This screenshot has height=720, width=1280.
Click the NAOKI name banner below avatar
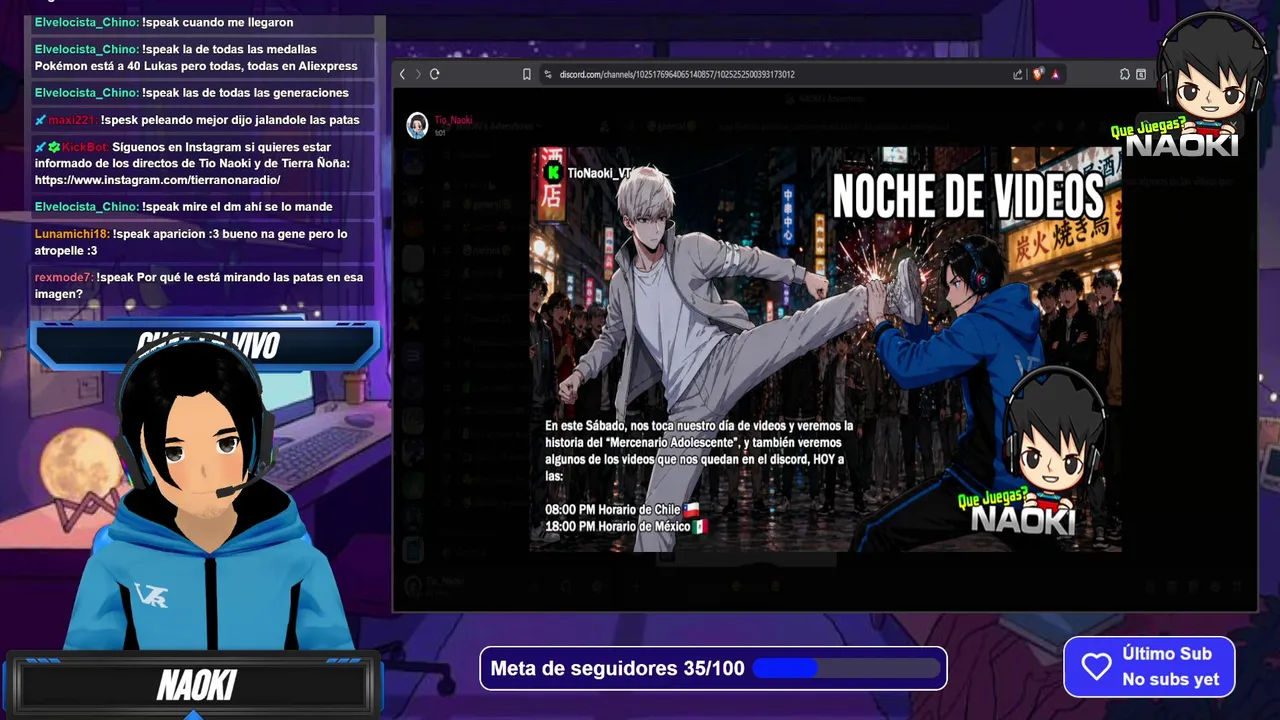(196, 685)
